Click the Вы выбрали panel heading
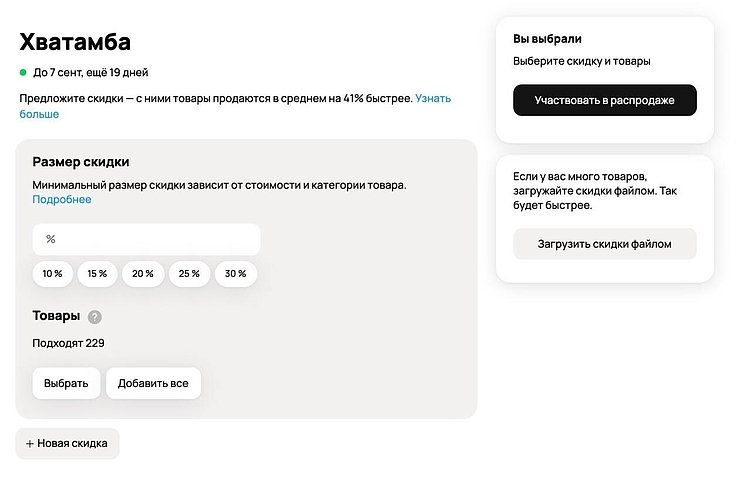Image resolution: width=751 pixels, height=481 pixels. (x=547, y=39)
